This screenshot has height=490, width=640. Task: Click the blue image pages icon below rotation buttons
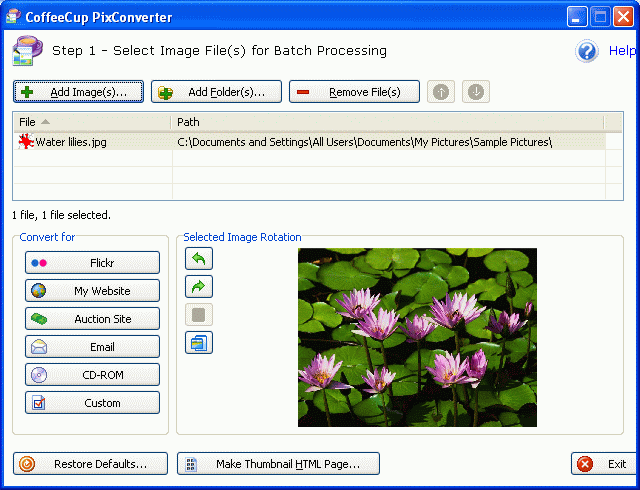click(199, 343)
